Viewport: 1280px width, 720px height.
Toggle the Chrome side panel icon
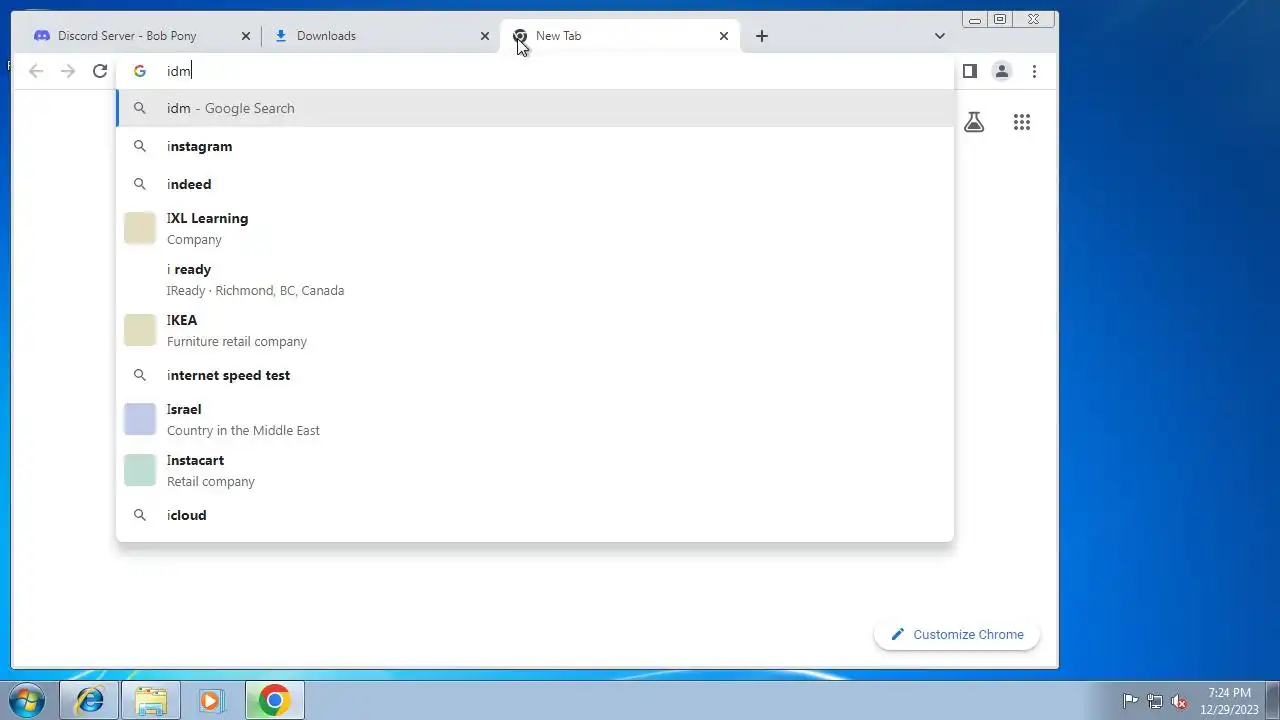(x=969, y=71)
